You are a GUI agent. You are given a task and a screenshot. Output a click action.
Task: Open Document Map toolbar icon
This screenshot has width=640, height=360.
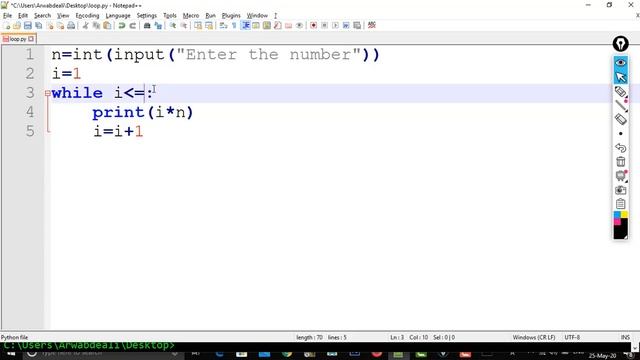[x=267, y=25]
